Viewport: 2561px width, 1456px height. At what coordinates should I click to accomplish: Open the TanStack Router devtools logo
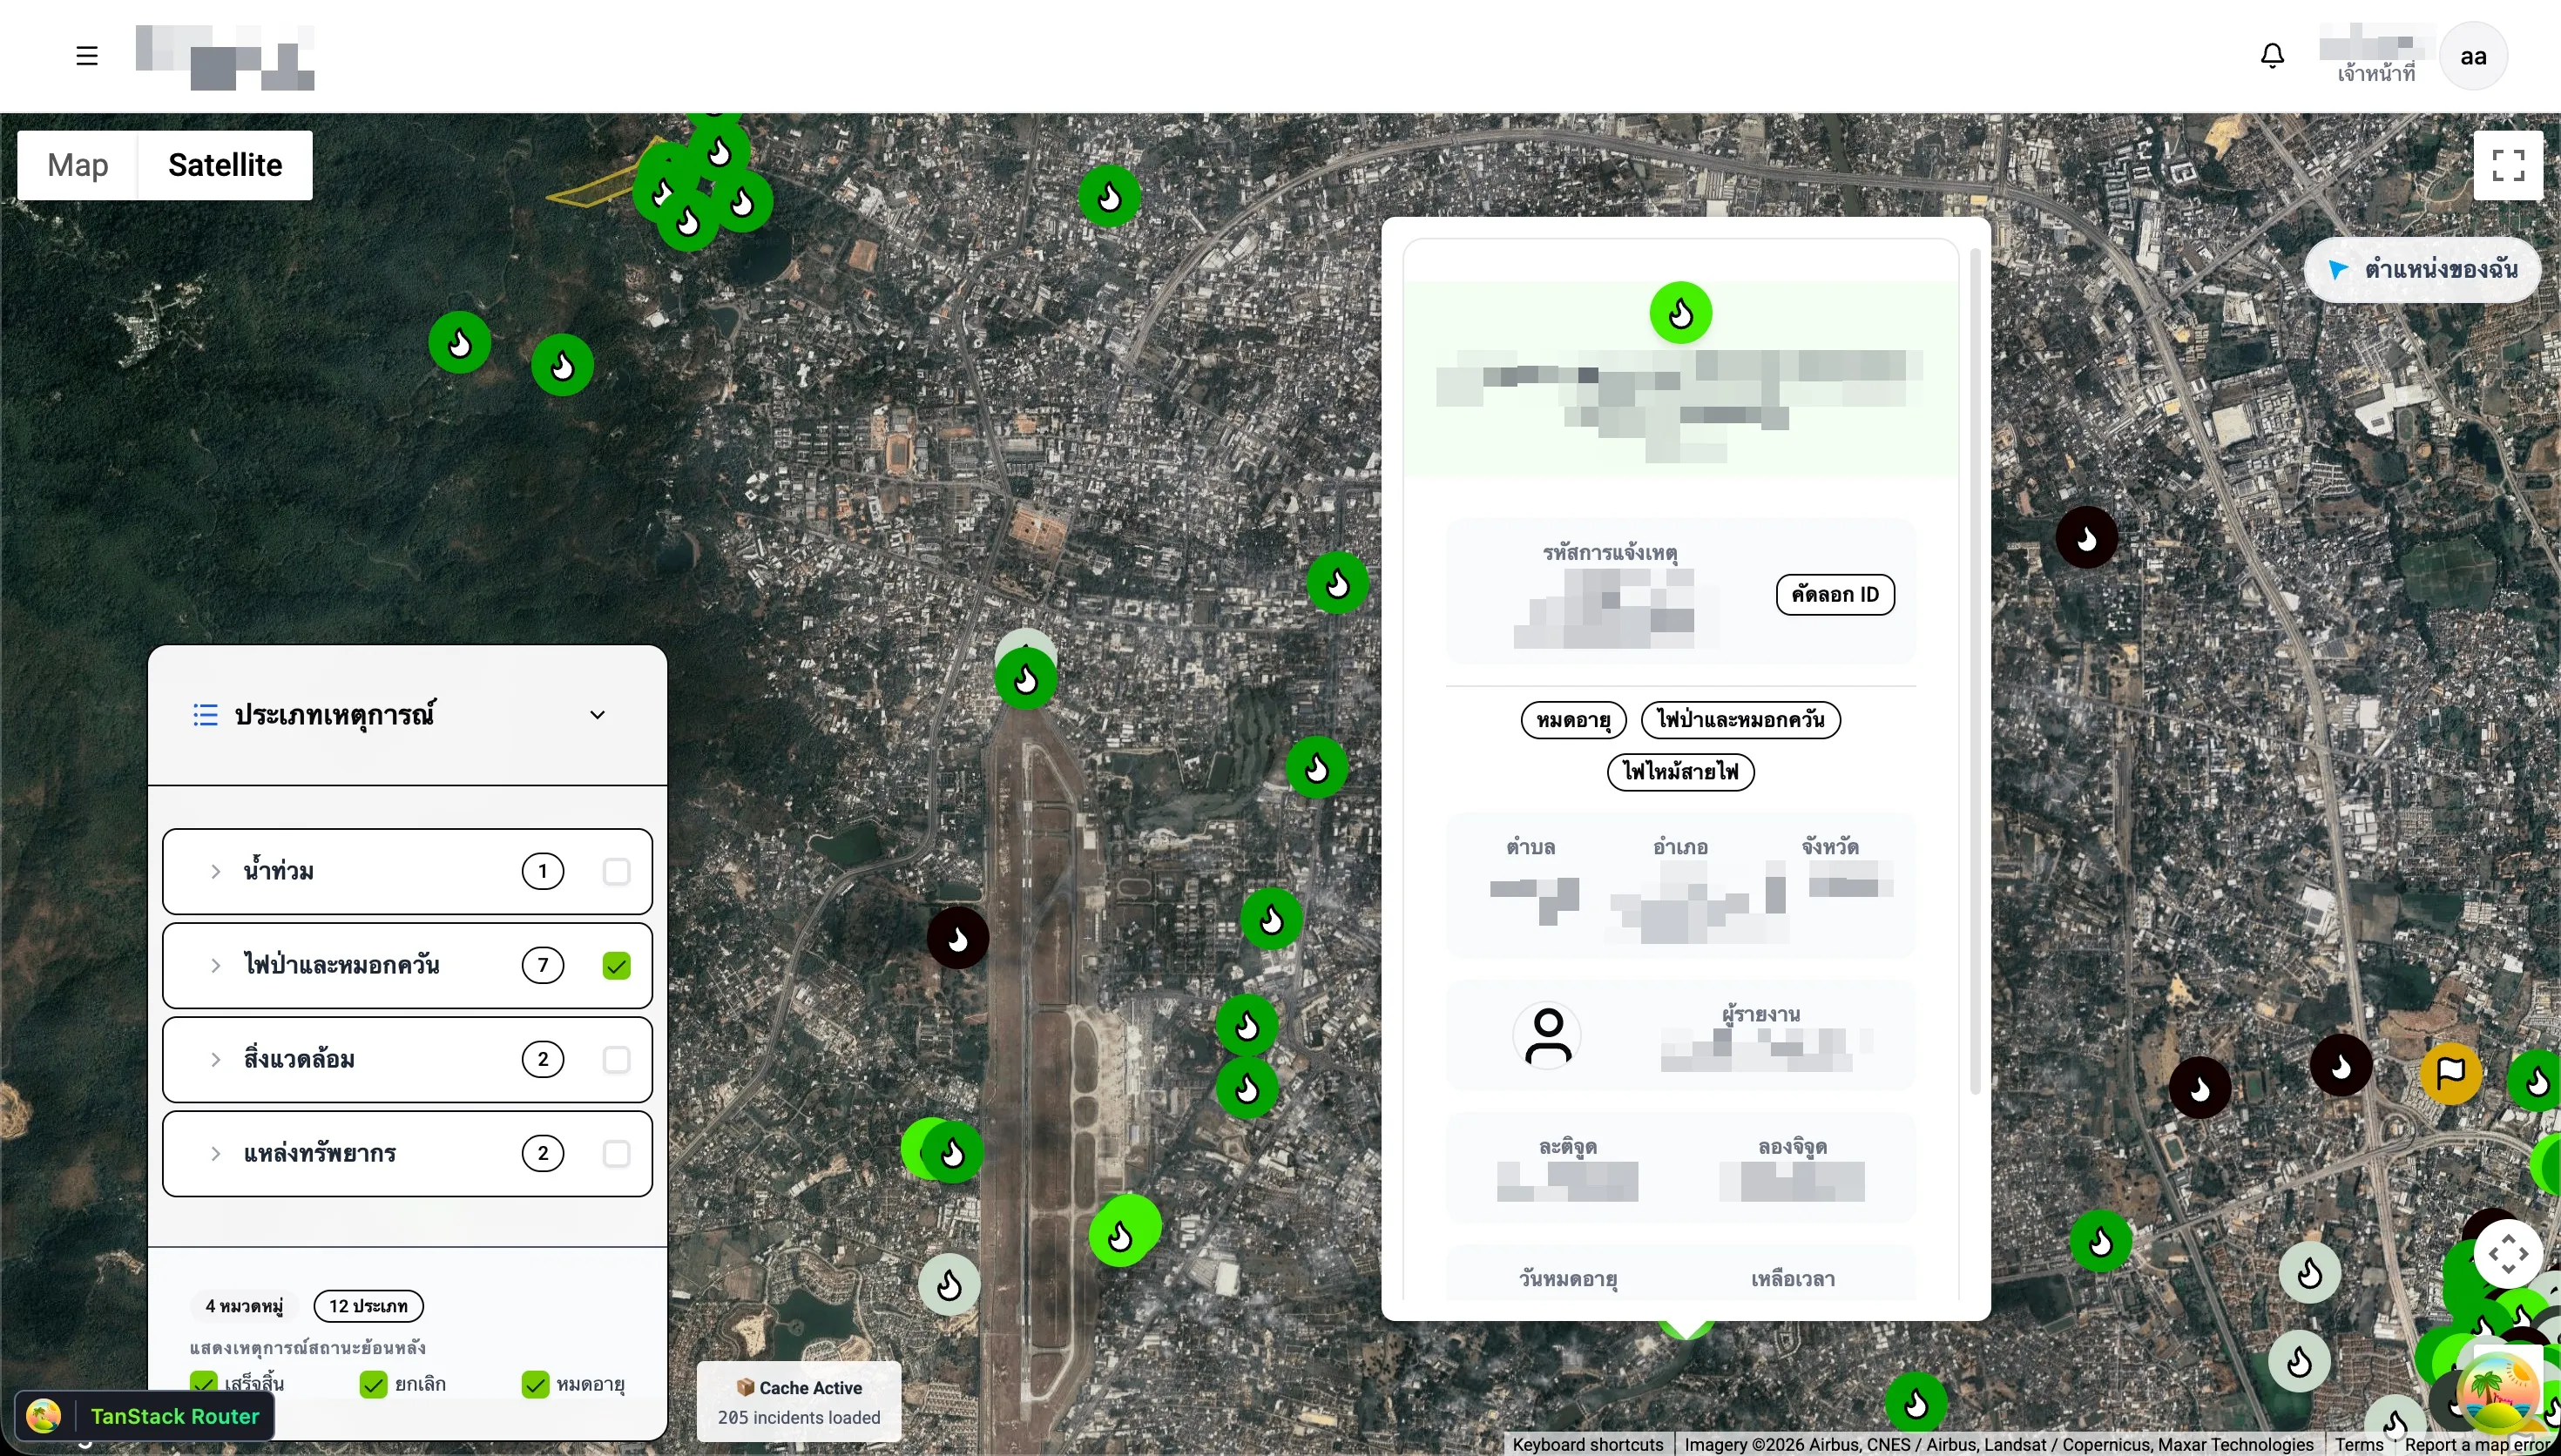click(44, 1416)
